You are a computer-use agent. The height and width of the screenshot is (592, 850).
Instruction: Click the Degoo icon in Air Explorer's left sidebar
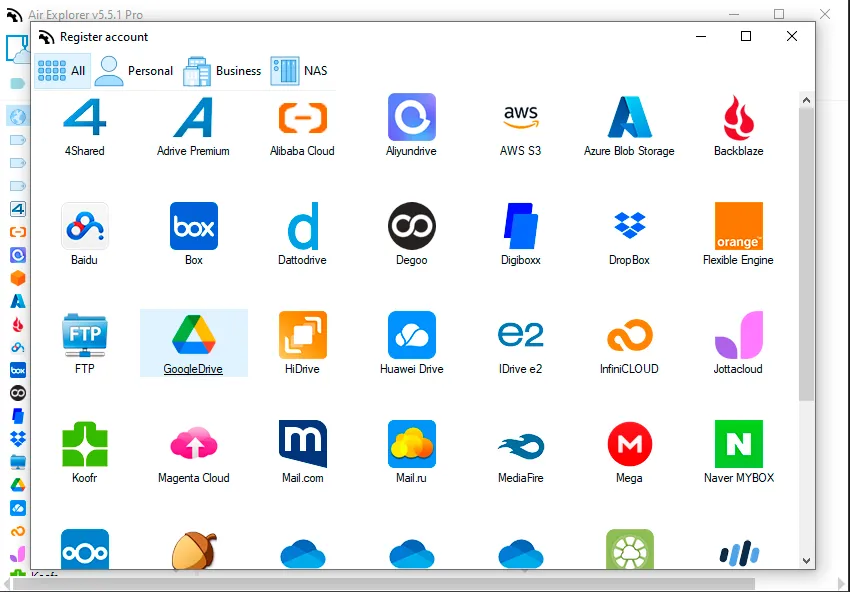18,393
